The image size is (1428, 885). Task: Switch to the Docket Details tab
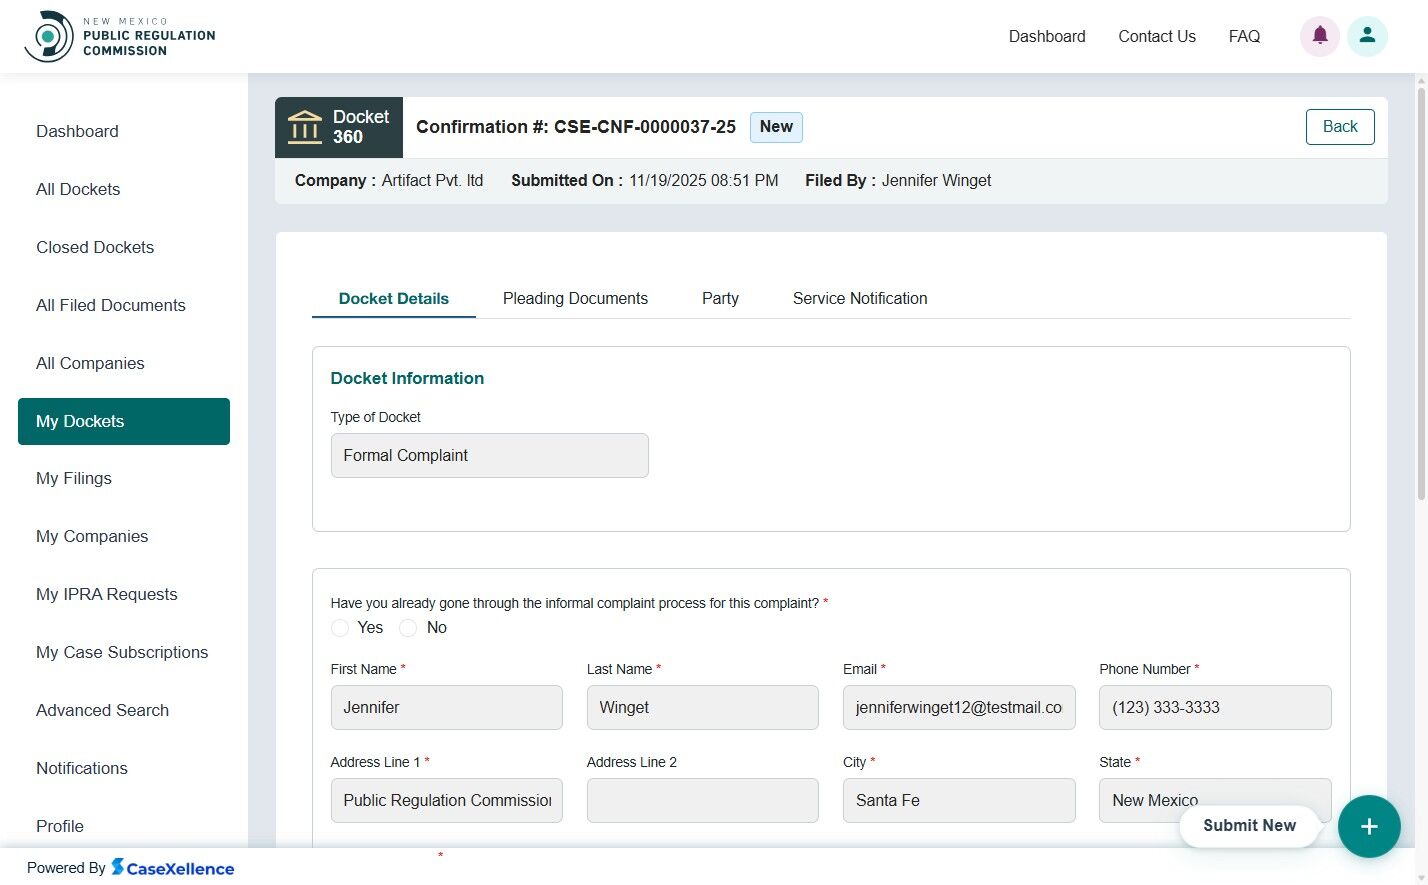click(x=394, y=298)
